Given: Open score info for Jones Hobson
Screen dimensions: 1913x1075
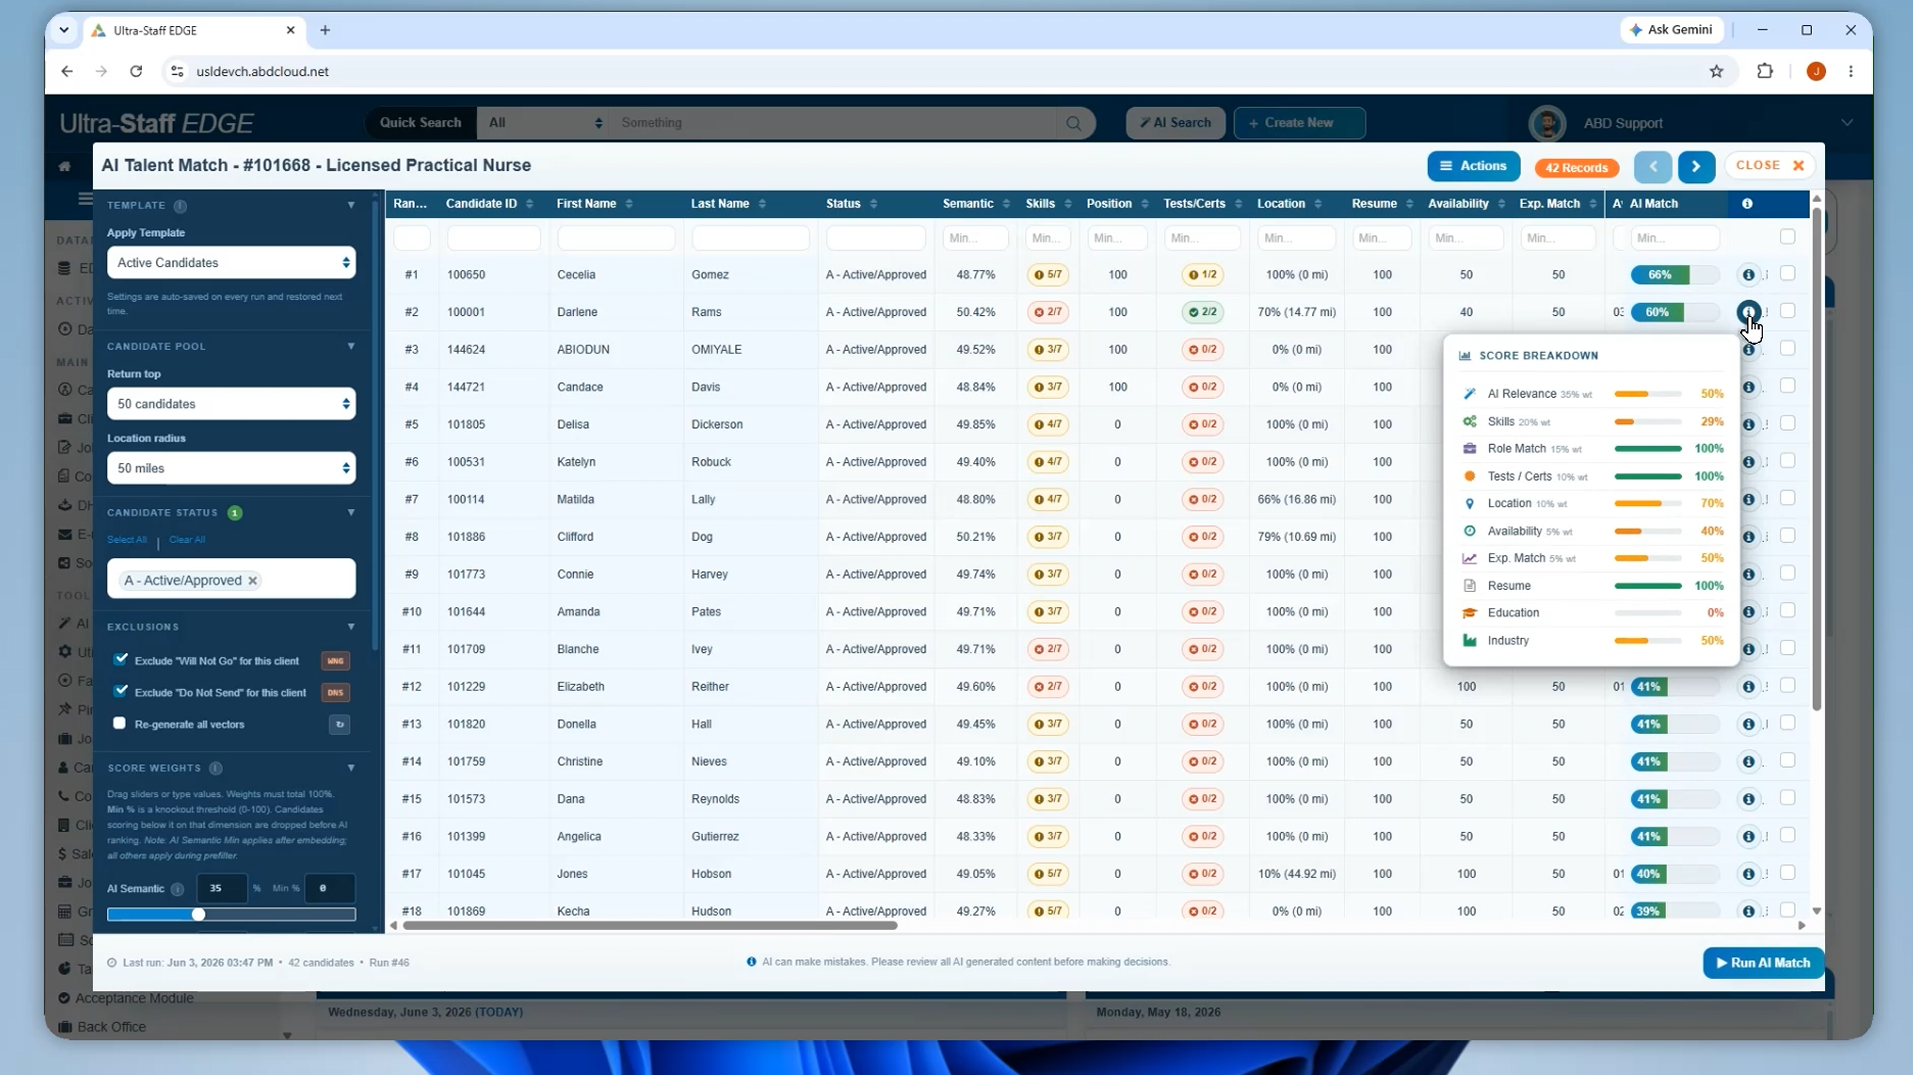Looking at the screenshot, I should (x=1748, y=874).
